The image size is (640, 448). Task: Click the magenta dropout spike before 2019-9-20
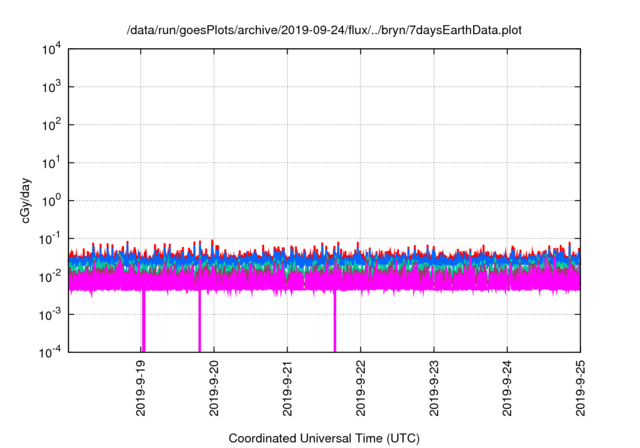pyautogui.click(x=200, y=321)
